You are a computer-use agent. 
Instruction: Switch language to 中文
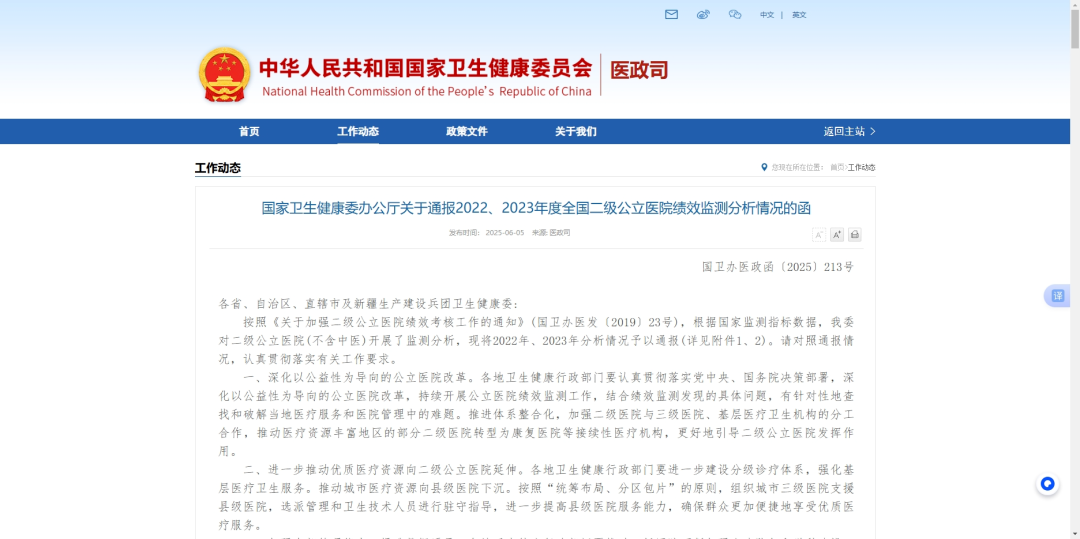[767, 14]
